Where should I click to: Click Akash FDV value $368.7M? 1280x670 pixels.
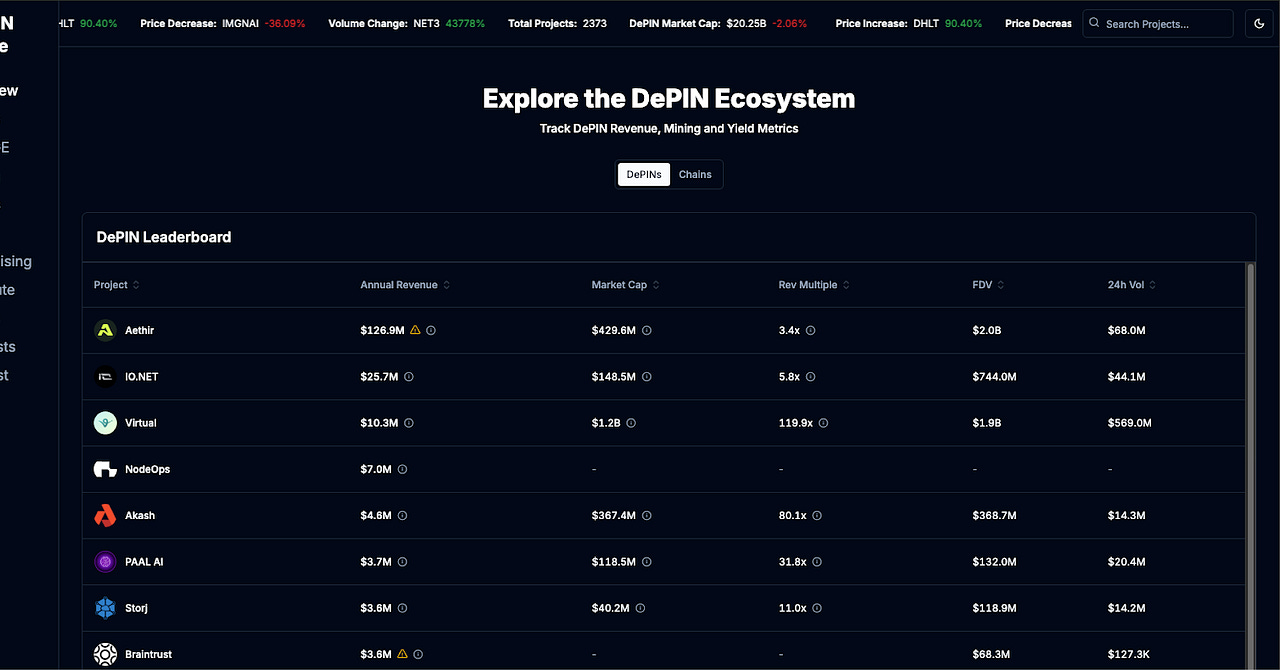point(994,515)
